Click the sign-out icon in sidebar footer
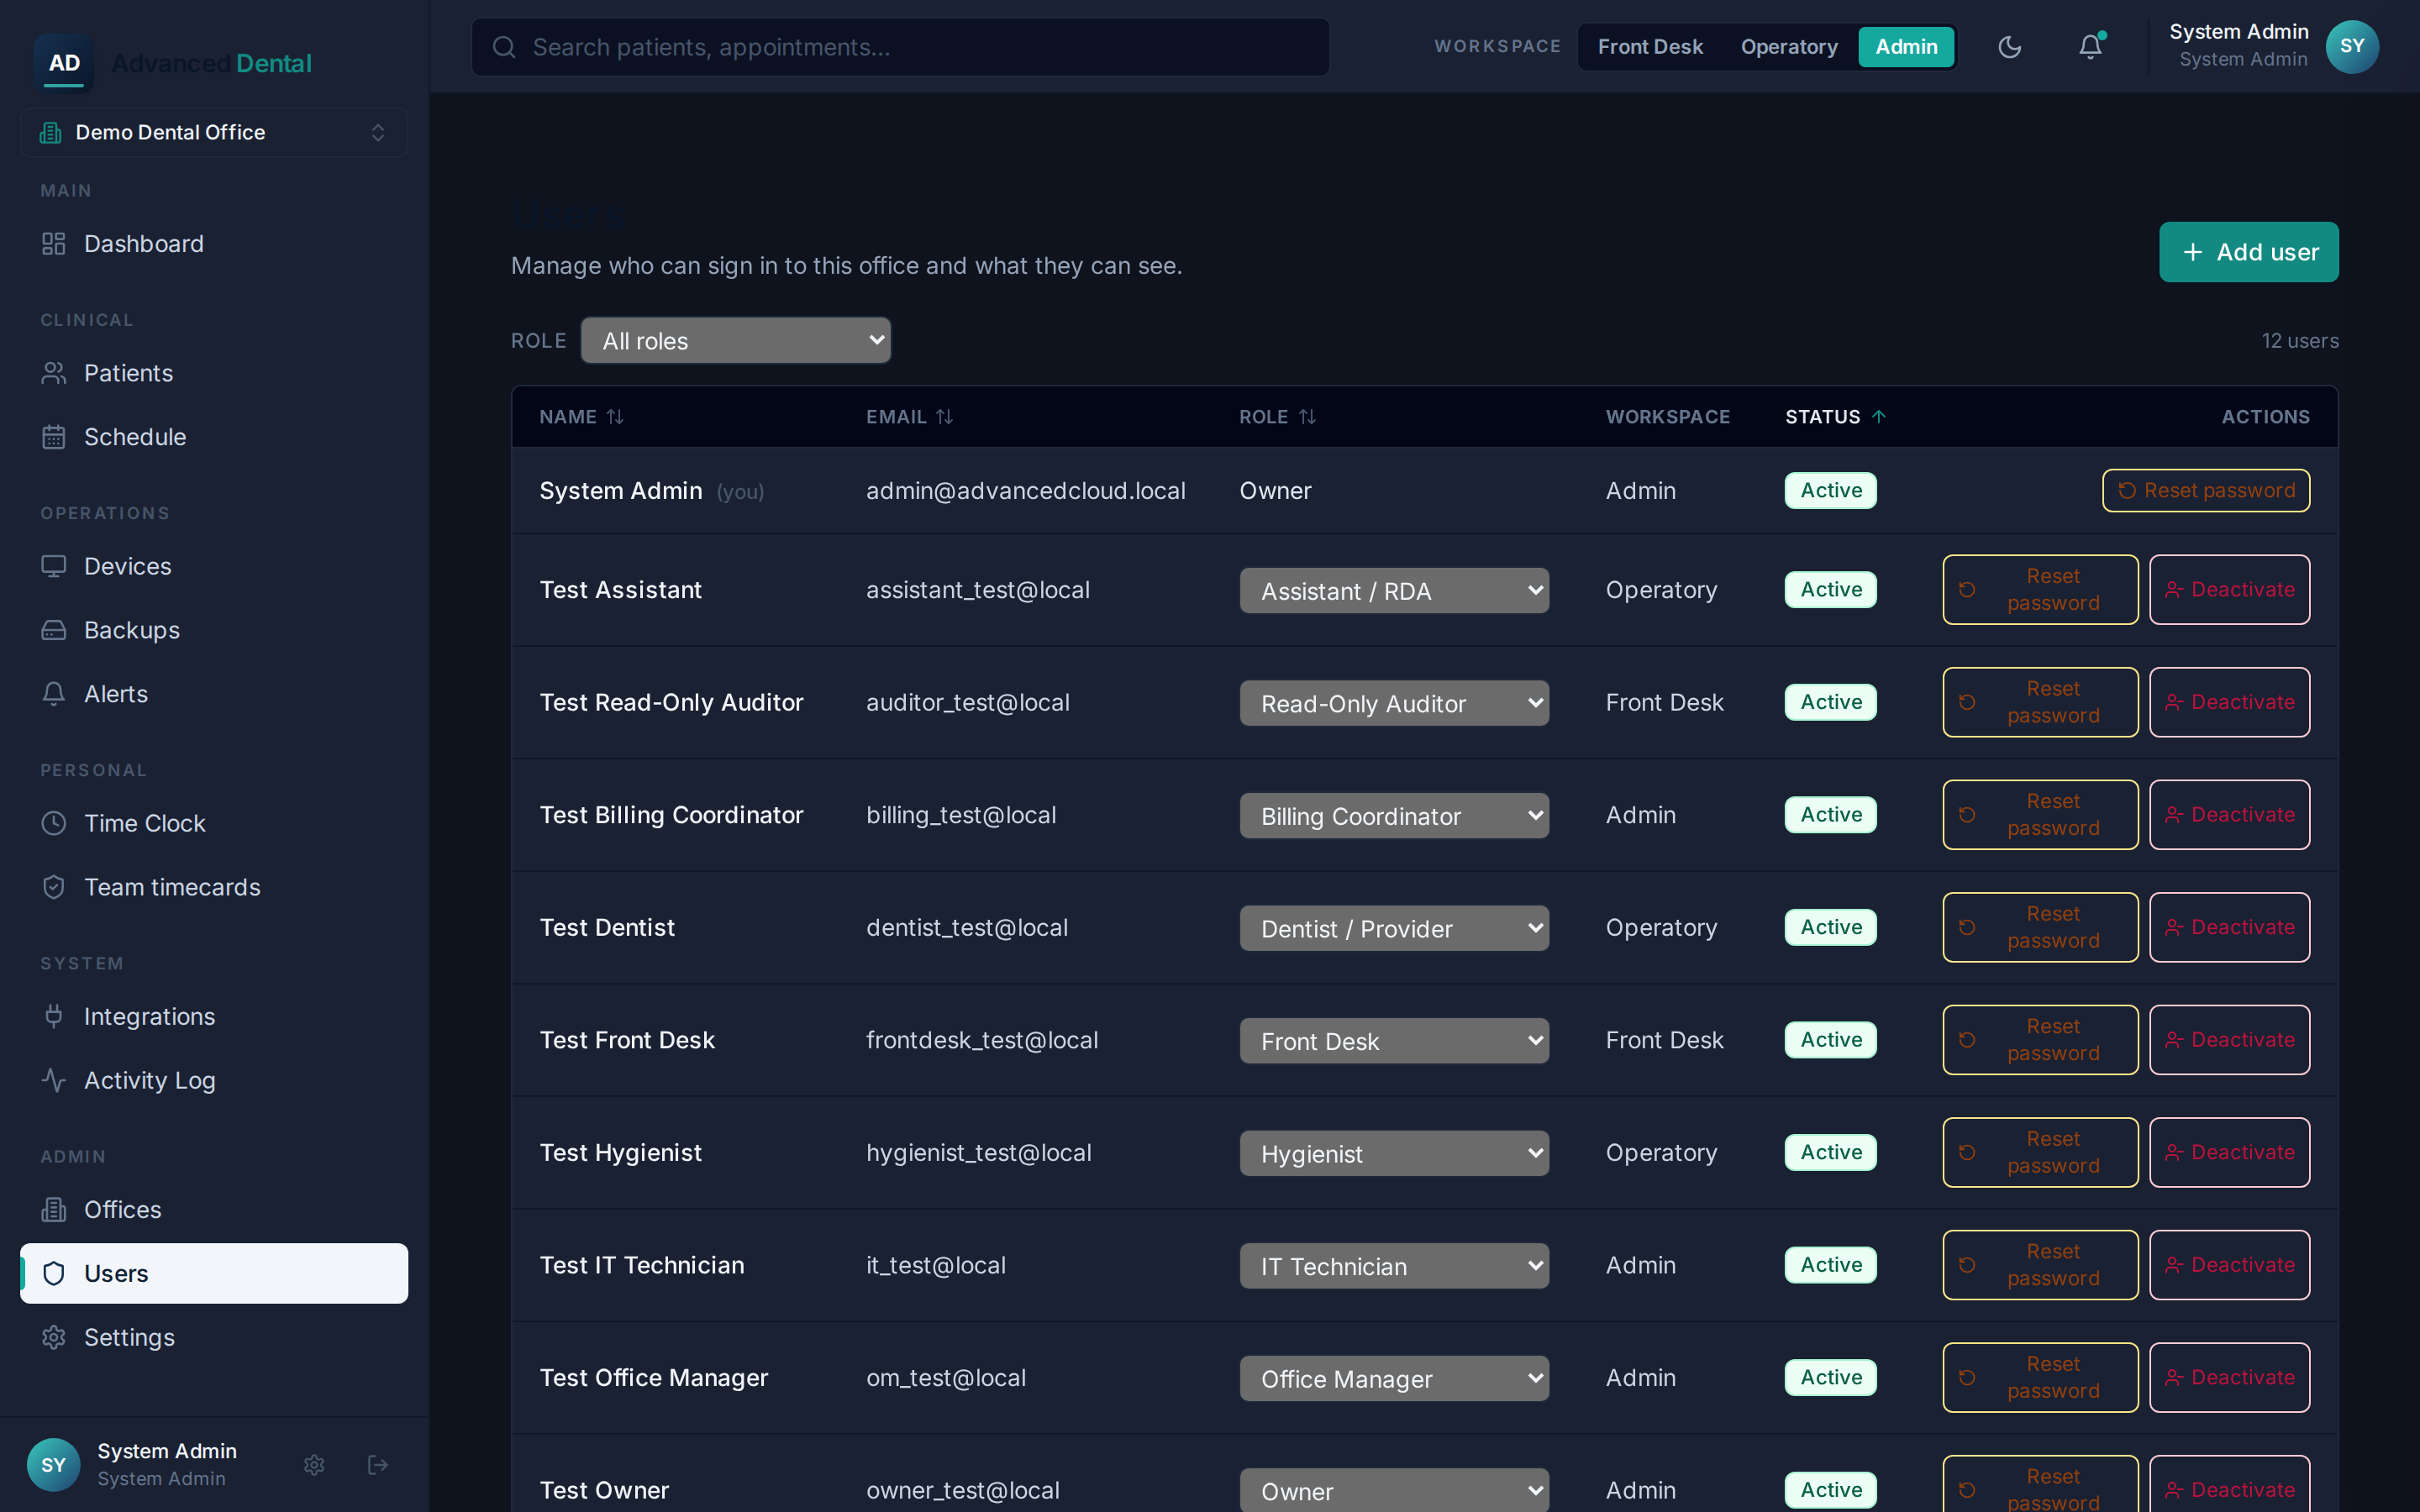 click(378, 1465)
